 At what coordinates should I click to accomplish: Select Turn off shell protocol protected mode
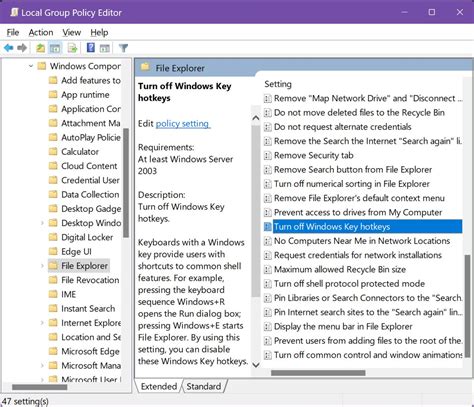(349, 284)
